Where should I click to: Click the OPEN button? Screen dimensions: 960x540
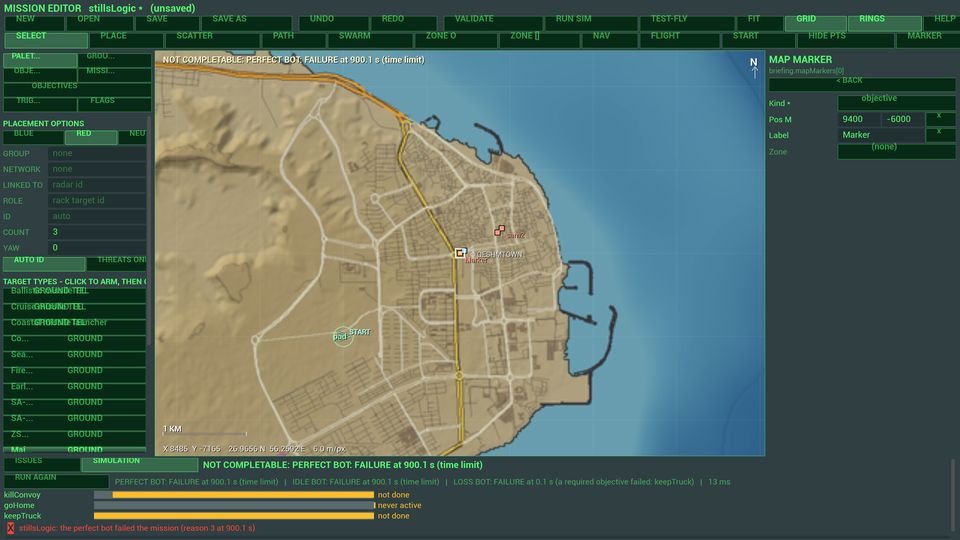point(99,23)
